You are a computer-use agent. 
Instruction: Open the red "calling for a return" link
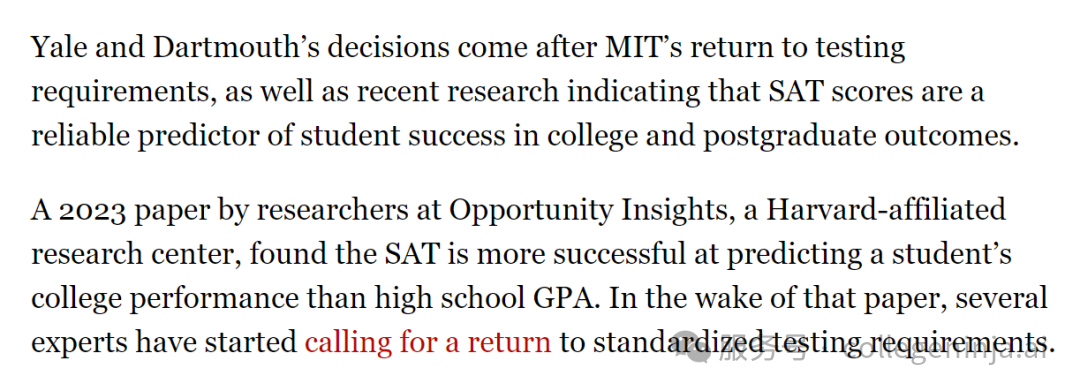(428, 342)
